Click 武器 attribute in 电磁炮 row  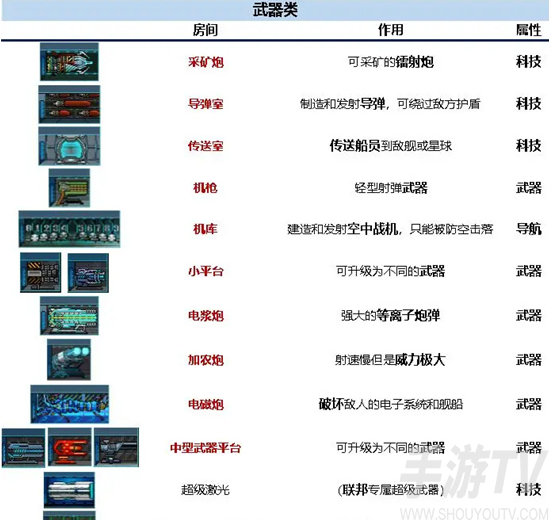pos(529,404)
